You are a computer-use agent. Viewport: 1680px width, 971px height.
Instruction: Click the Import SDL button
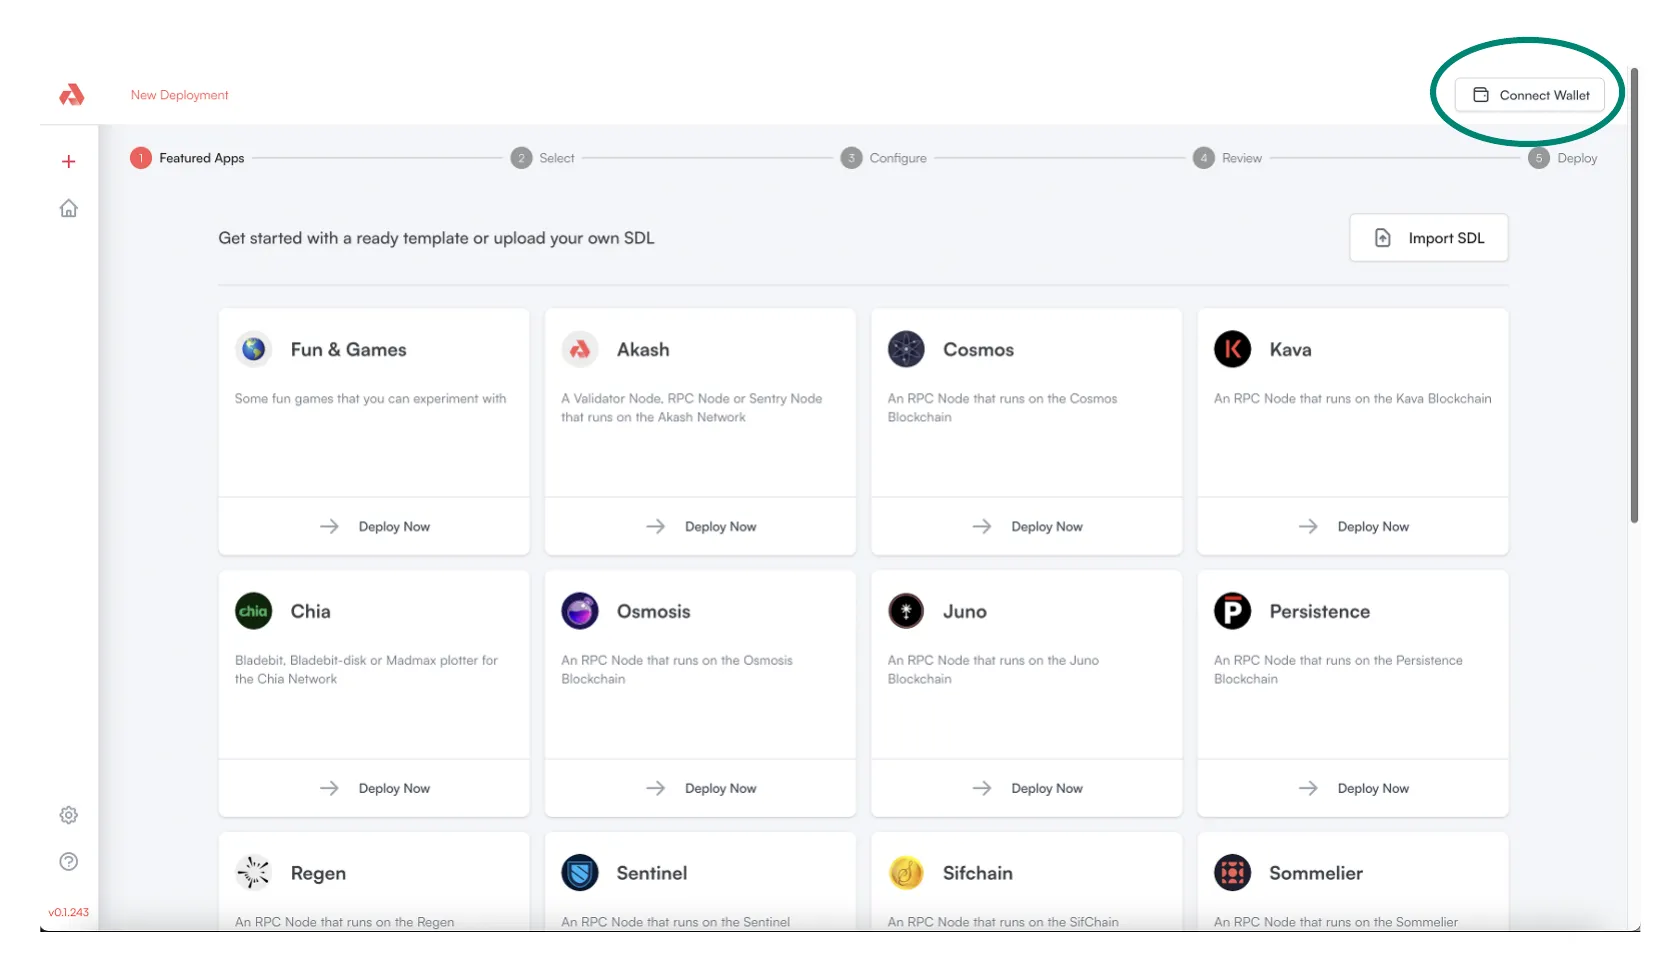coord(1428,238)
